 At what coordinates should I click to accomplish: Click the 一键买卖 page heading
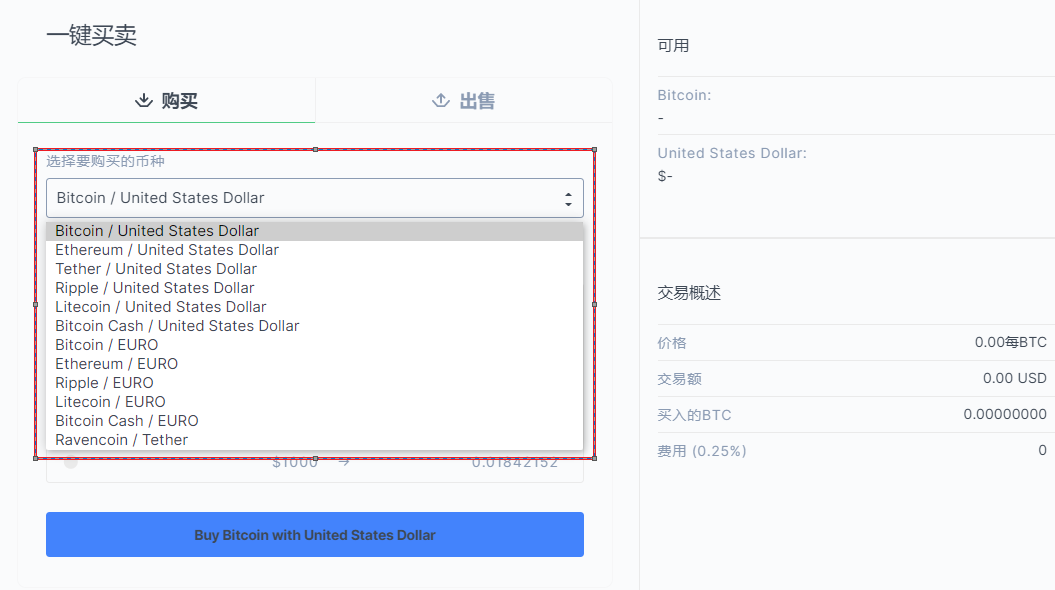[x=92, y=35]
